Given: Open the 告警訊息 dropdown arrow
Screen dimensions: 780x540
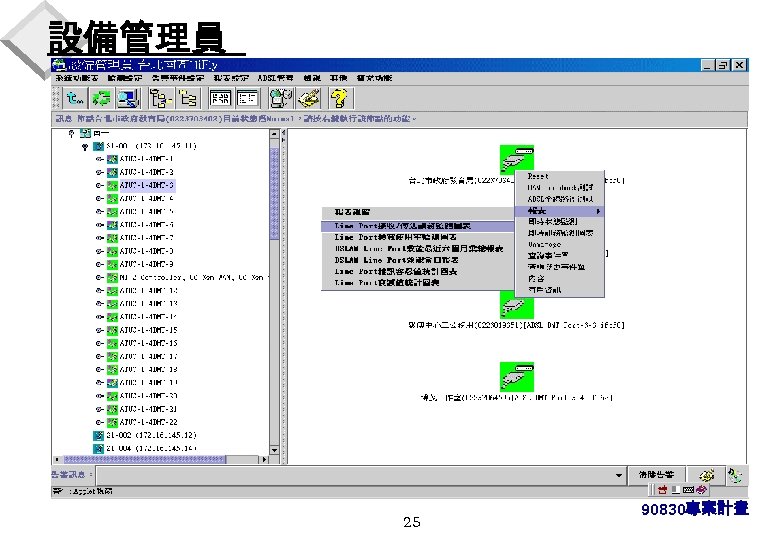Looking at the screenshot, I should click(618, 475).
